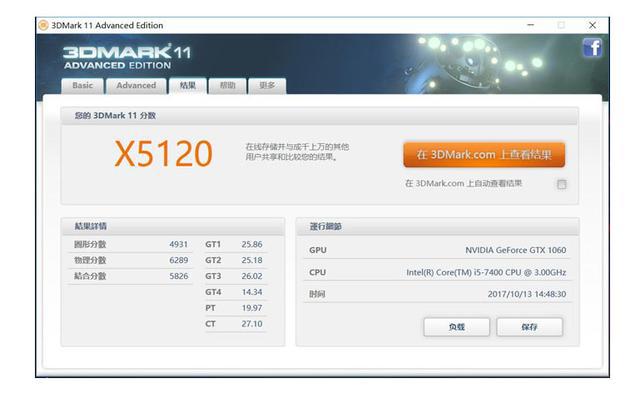Minimize the 3DMark 11 window
This screenshot has height=393, width=640.
pyautogui.click(x=530, y=25)
